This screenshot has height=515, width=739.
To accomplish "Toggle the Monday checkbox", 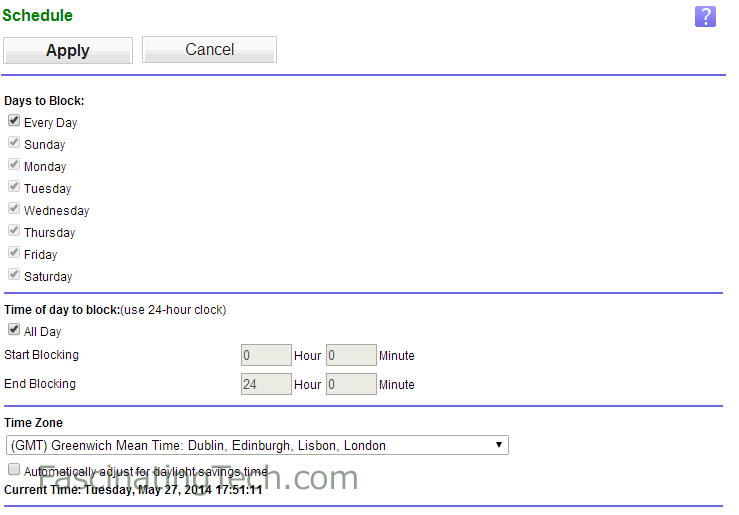I will pyautogui.click(x=14, y=164).
